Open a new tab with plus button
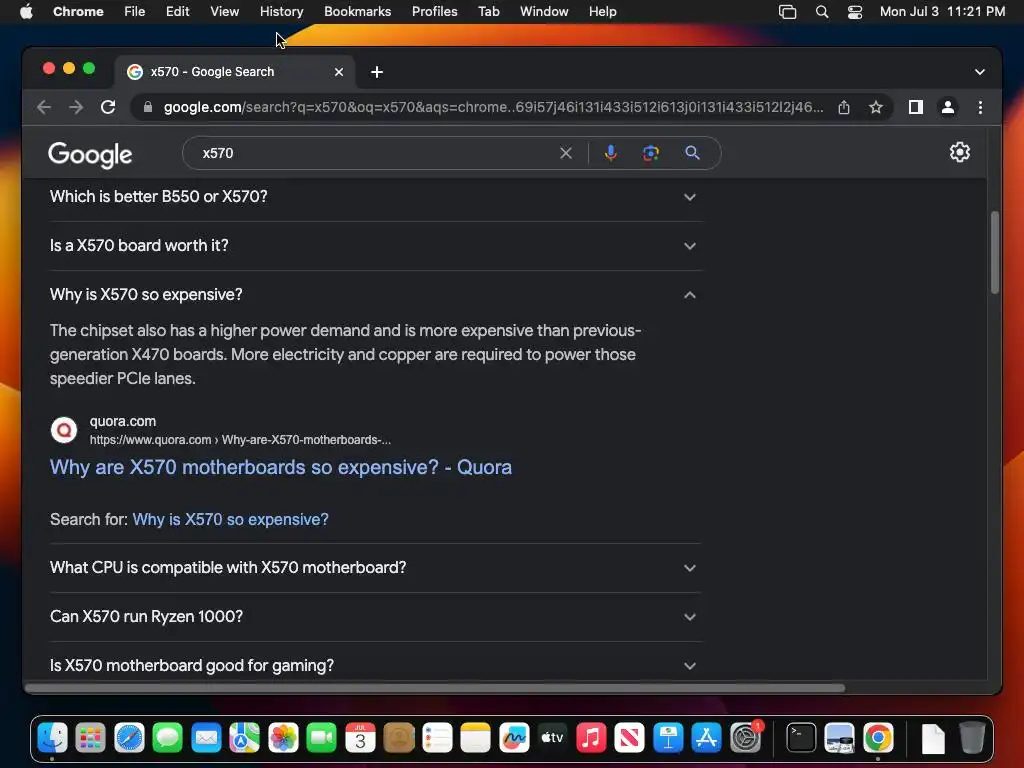The width and height of the screenshot is (1024, 768). pos(377,72)
